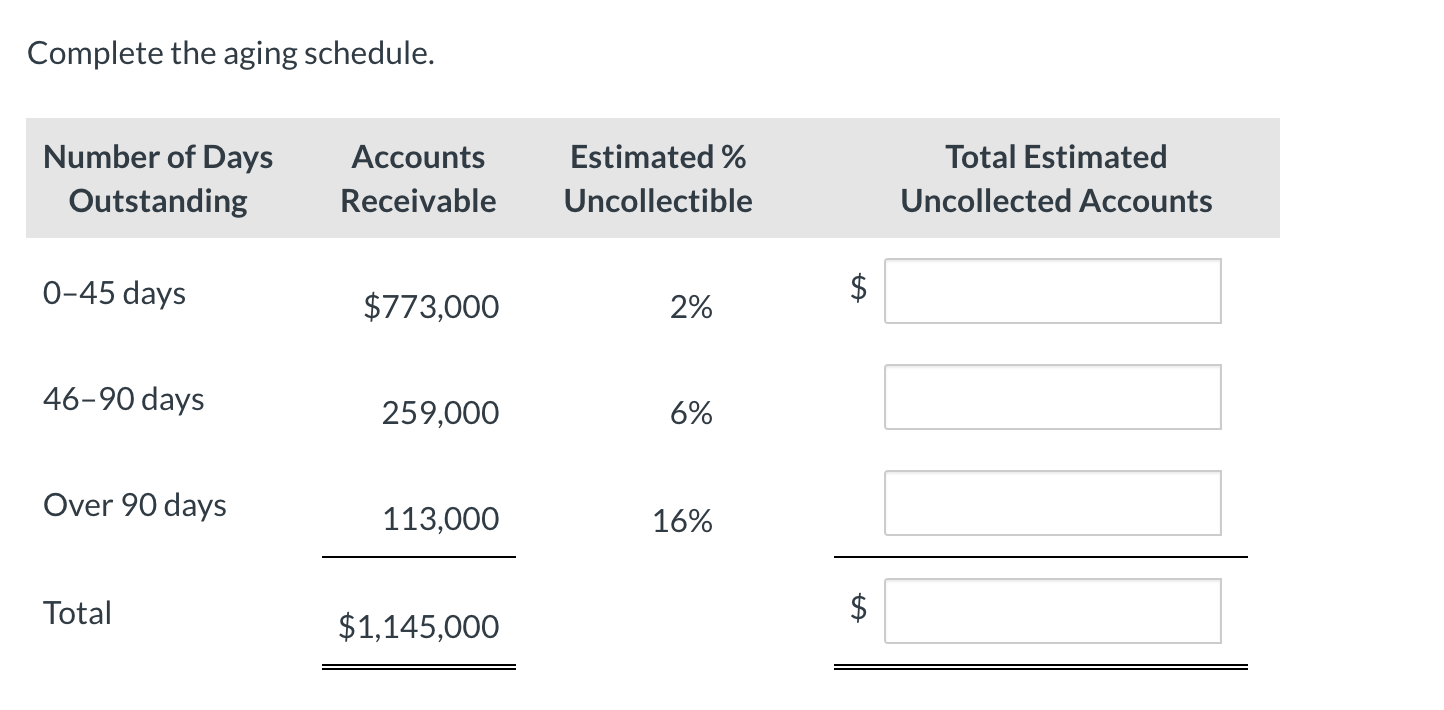Click the 'Estimated % Uncollectible' column header
Viewport: 1444px width, 710px height.
click(x=658, y=178)
